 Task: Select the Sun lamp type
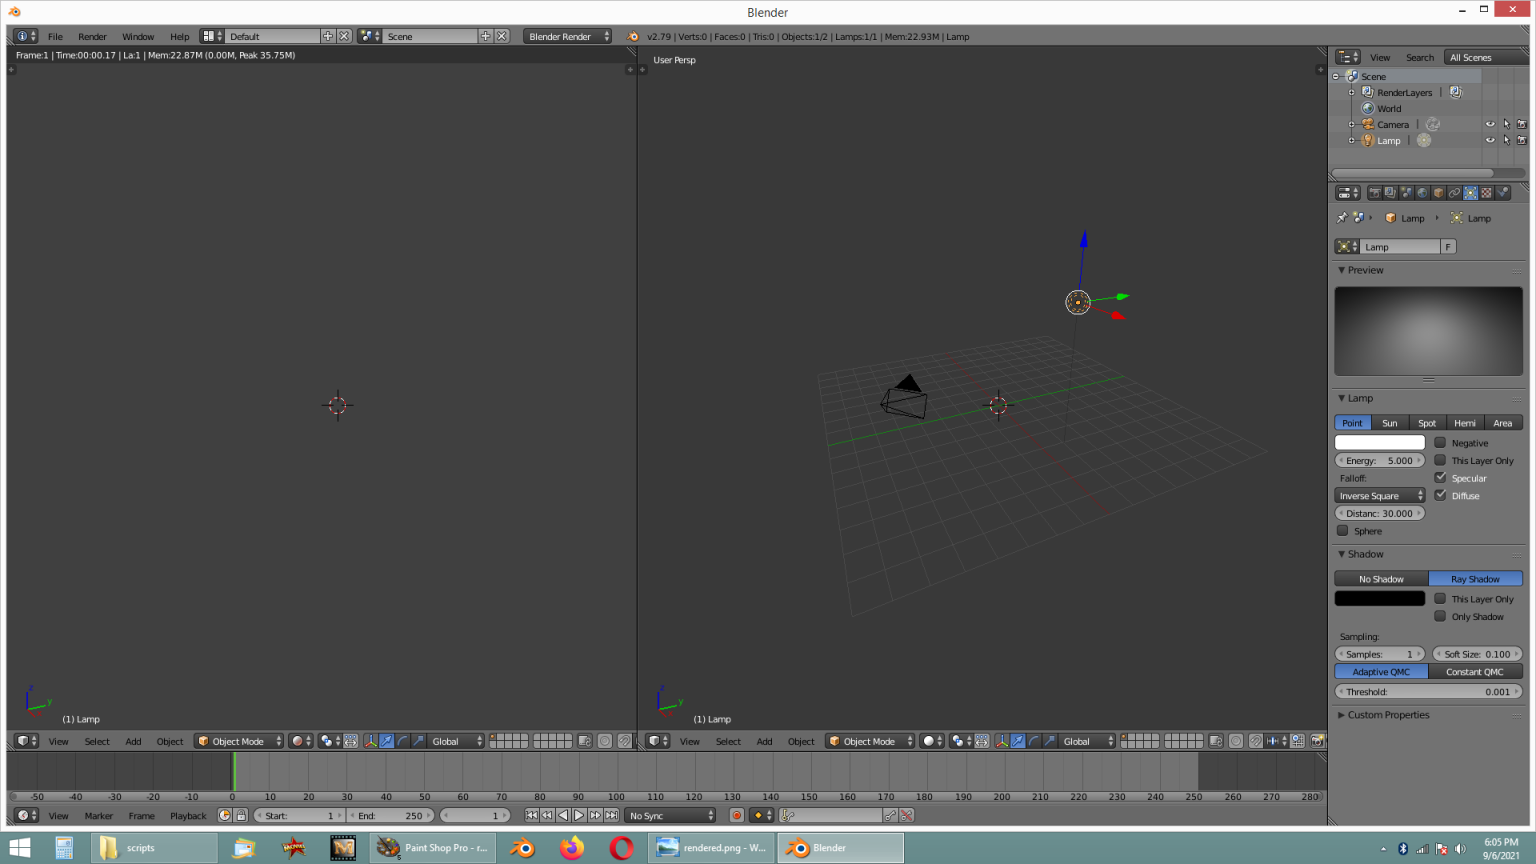1390,423
